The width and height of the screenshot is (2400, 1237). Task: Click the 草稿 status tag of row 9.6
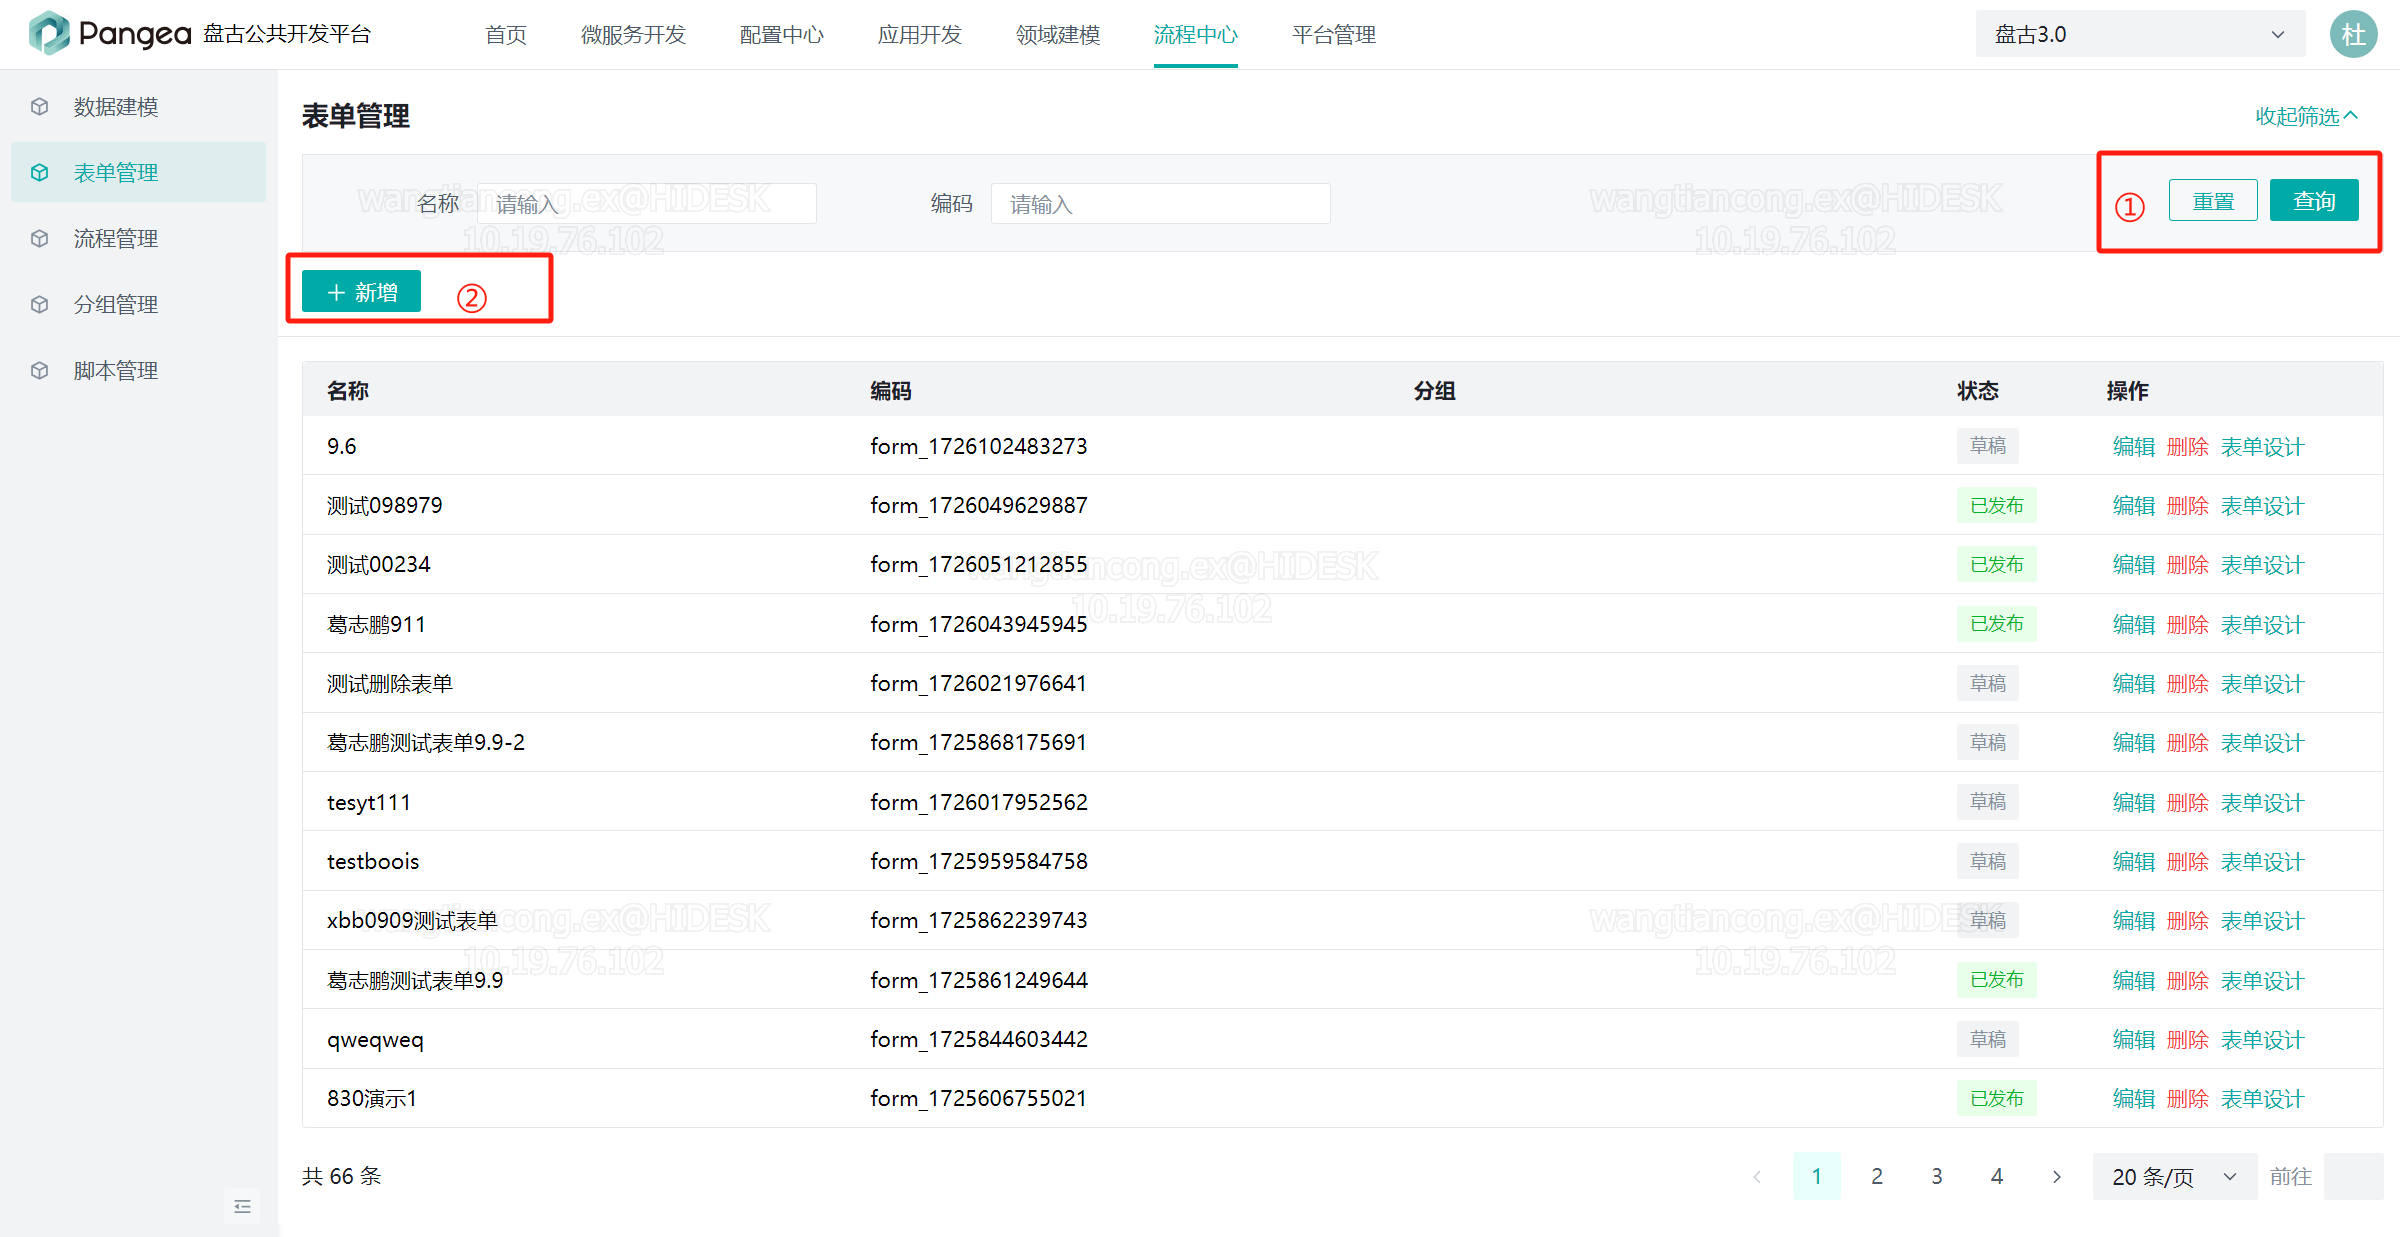coord(1988,445)
